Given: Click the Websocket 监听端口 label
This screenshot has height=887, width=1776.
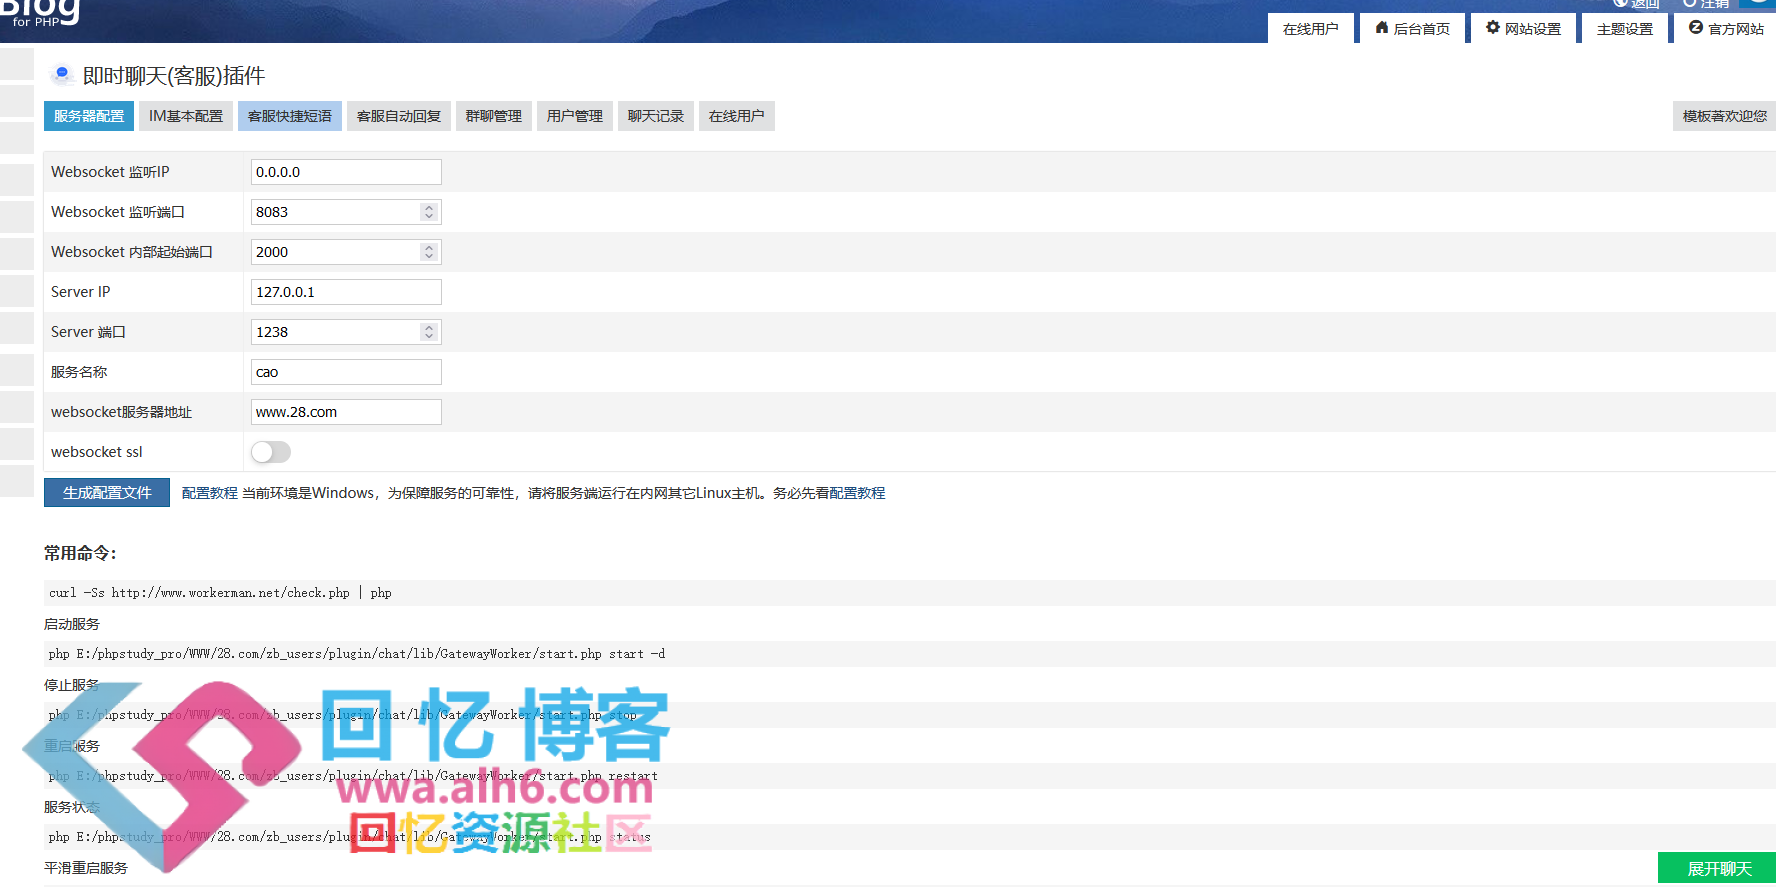Looking at the screenshot, I should coord(118,212).
